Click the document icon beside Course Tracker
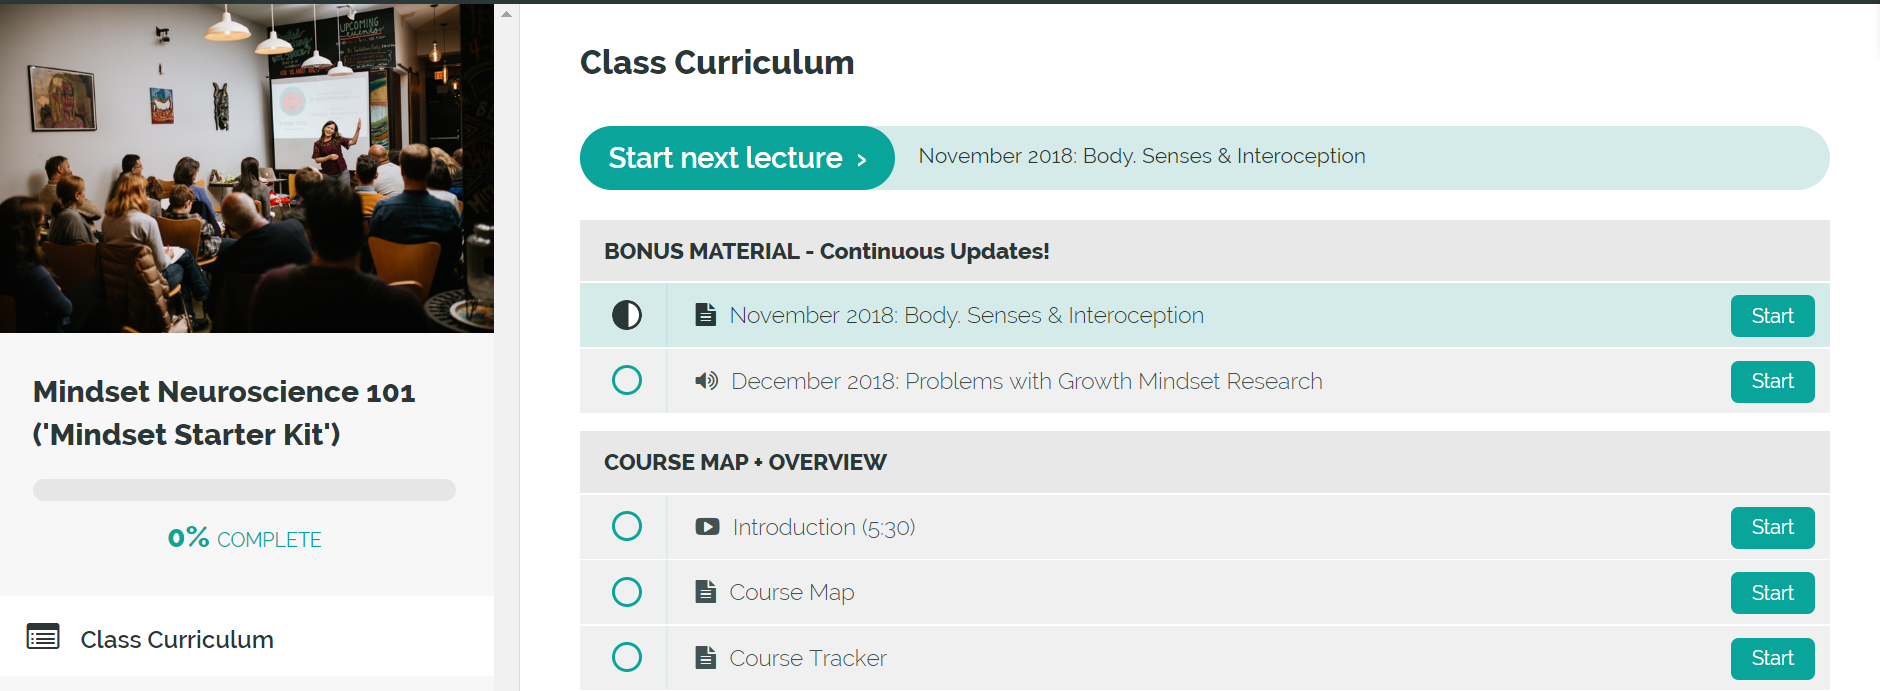This screenshot has width=1880, height=691. point(706,658)
